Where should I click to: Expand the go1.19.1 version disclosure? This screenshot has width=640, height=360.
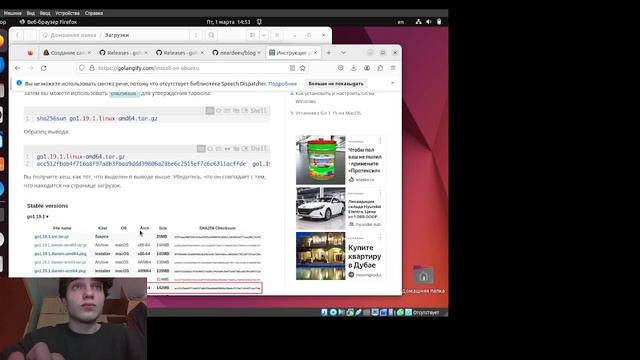(x=38, y=217)
